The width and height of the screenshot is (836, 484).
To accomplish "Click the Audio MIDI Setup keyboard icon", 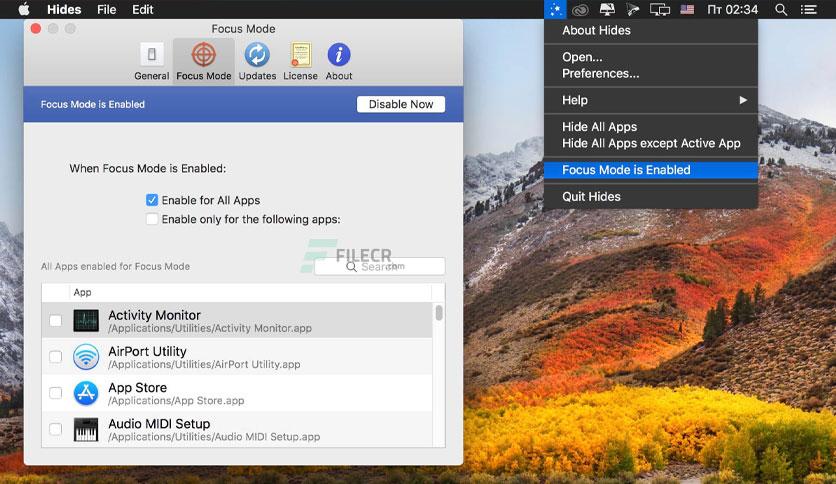I will (86, 429).
